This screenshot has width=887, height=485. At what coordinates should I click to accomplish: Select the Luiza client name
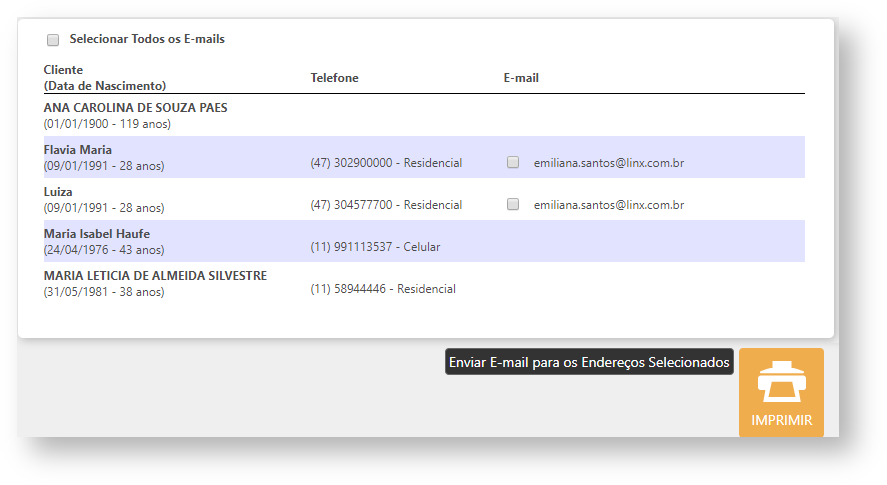(58, 192)
